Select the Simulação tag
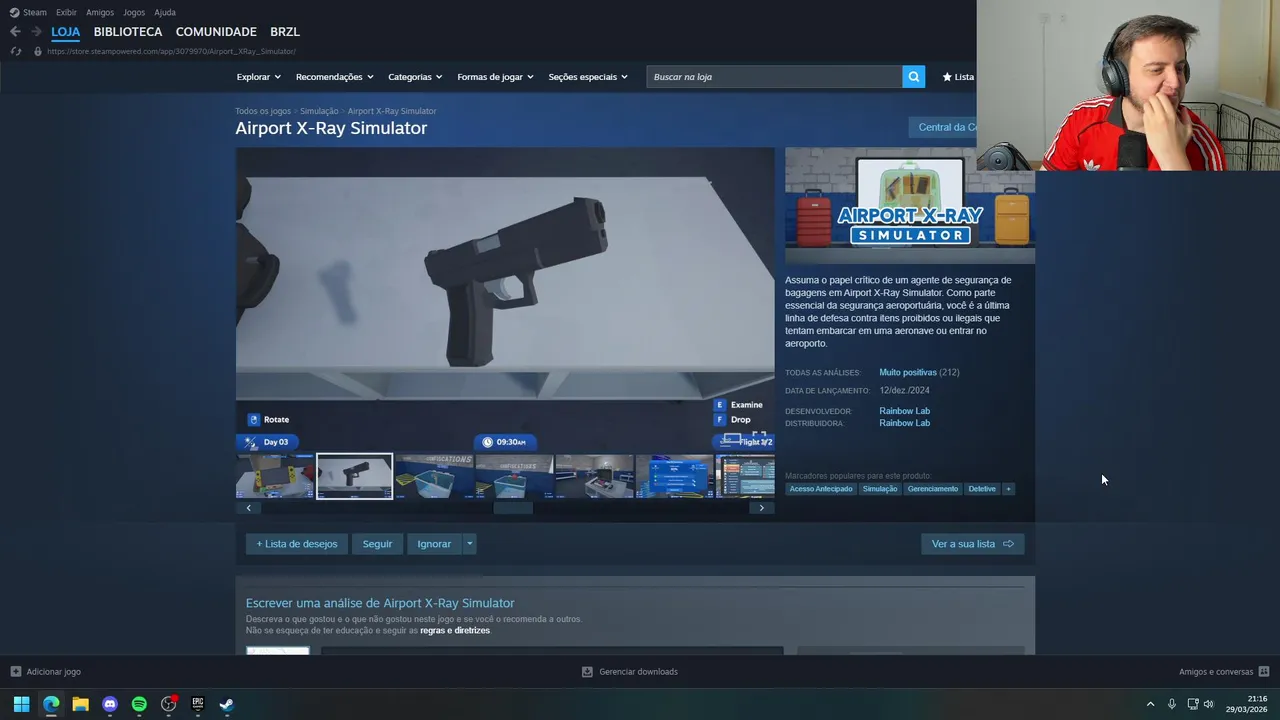 tap(880, 489)
